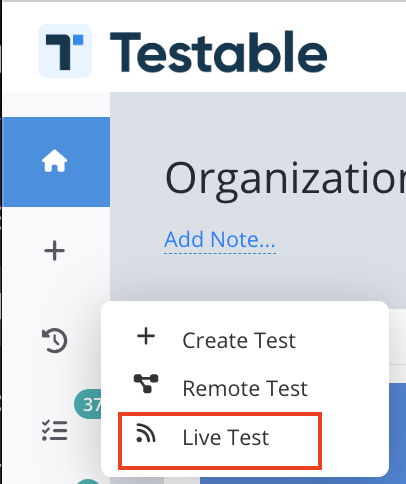
Task: Click the plus icon in the sidebar
Action: coord(54,250)
